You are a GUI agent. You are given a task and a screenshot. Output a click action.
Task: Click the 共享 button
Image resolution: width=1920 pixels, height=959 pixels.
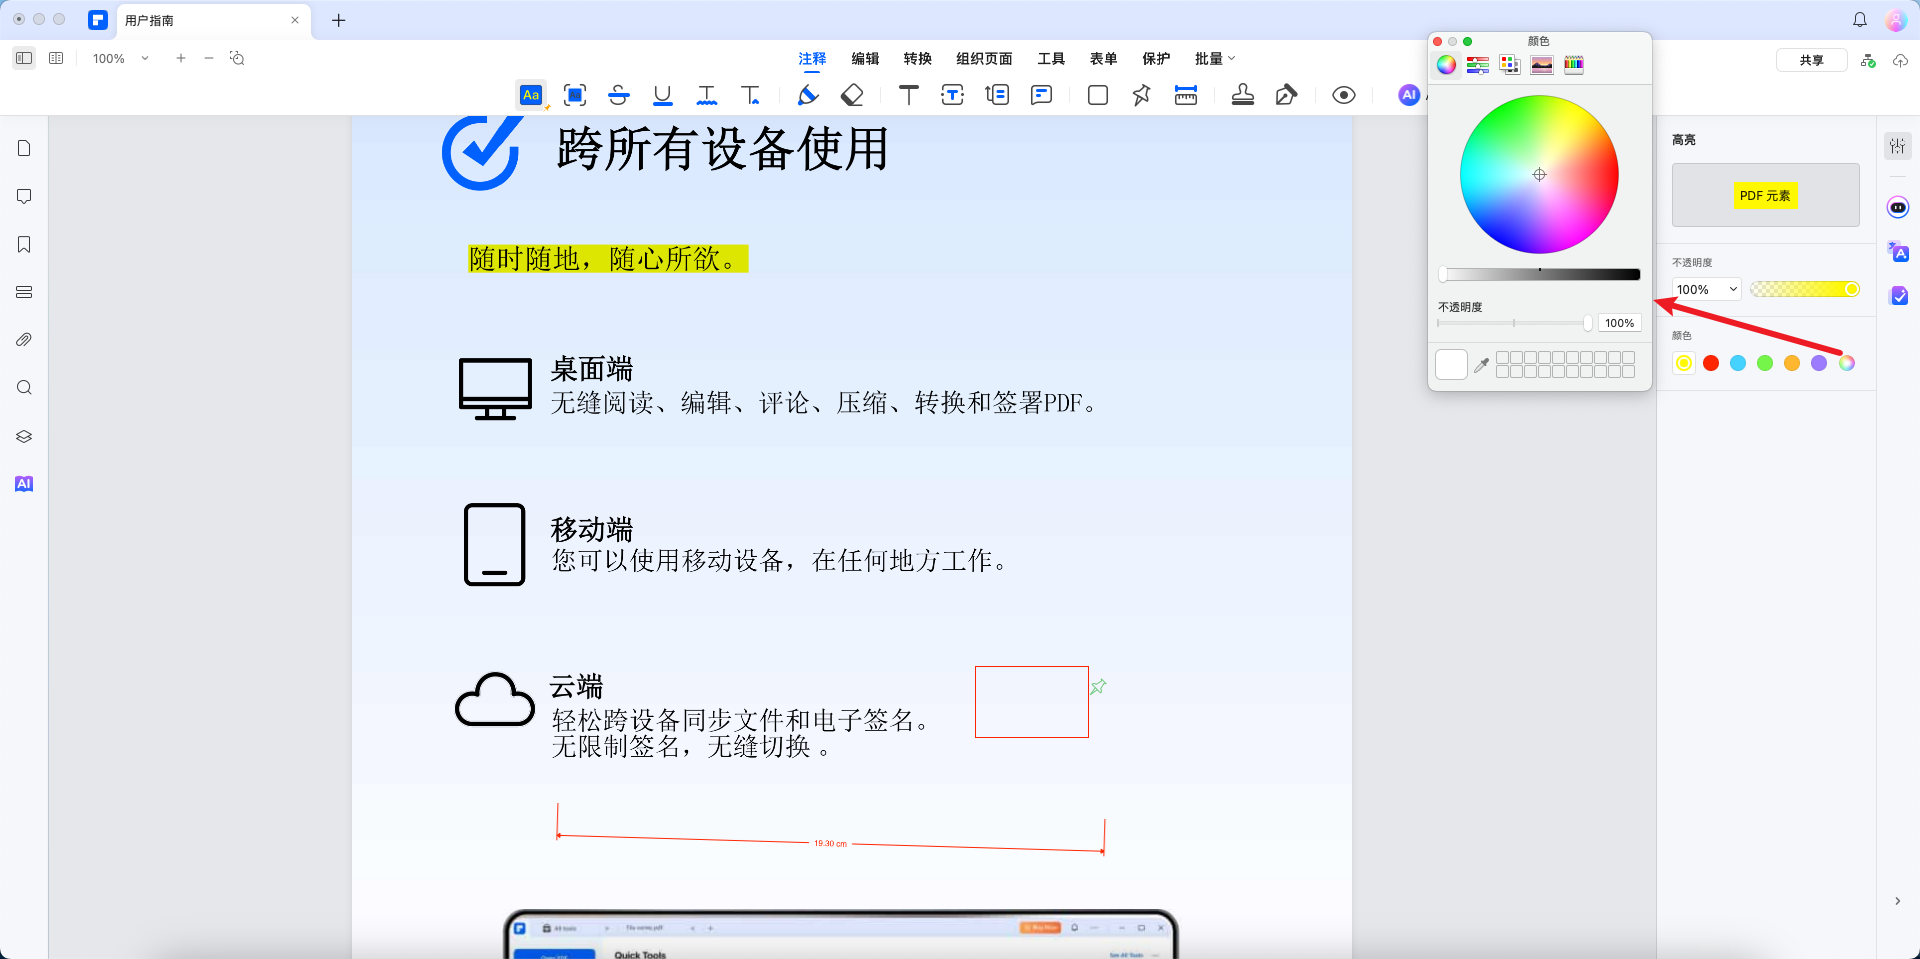click(x=1811, y=60)
